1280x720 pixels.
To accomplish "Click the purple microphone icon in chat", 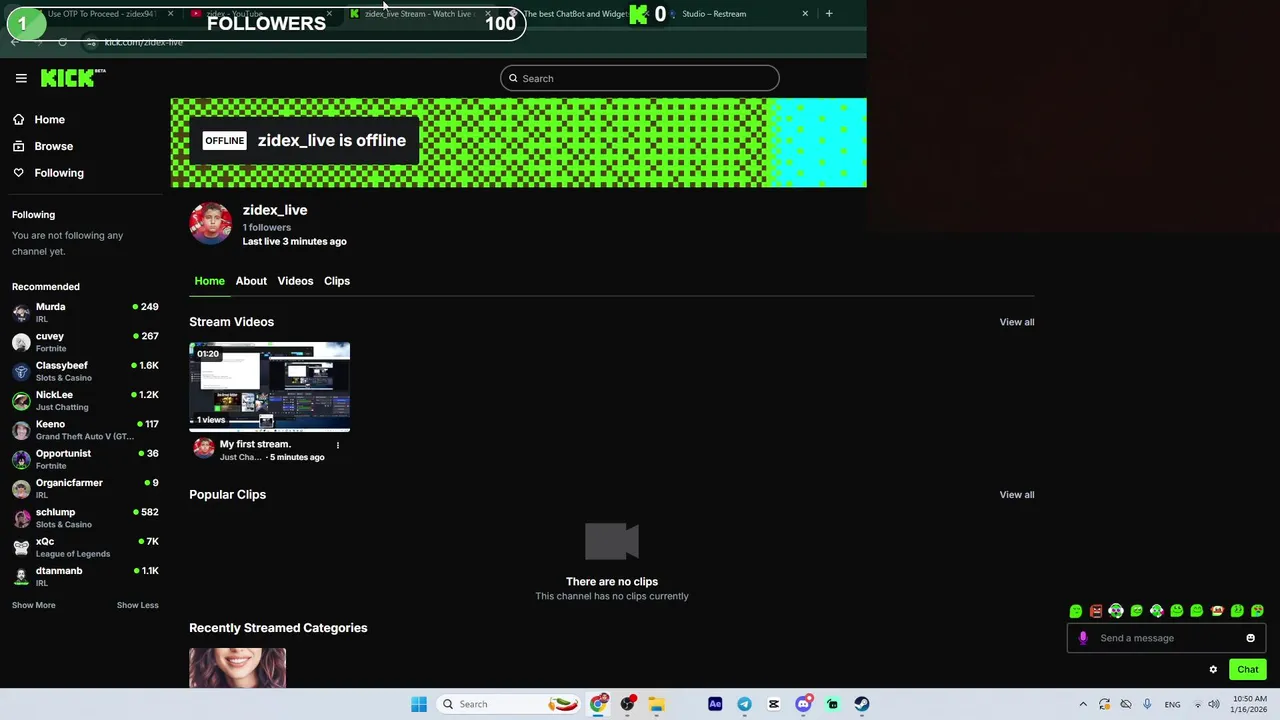I will [1083, 638].
